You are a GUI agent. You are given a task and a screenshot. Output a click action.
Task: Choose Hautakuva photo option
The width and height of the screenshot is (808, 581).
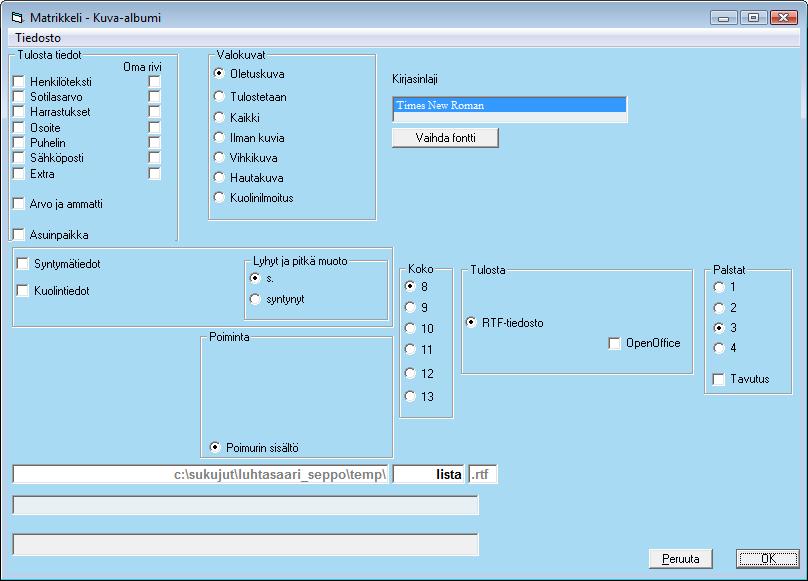(219, 178)
